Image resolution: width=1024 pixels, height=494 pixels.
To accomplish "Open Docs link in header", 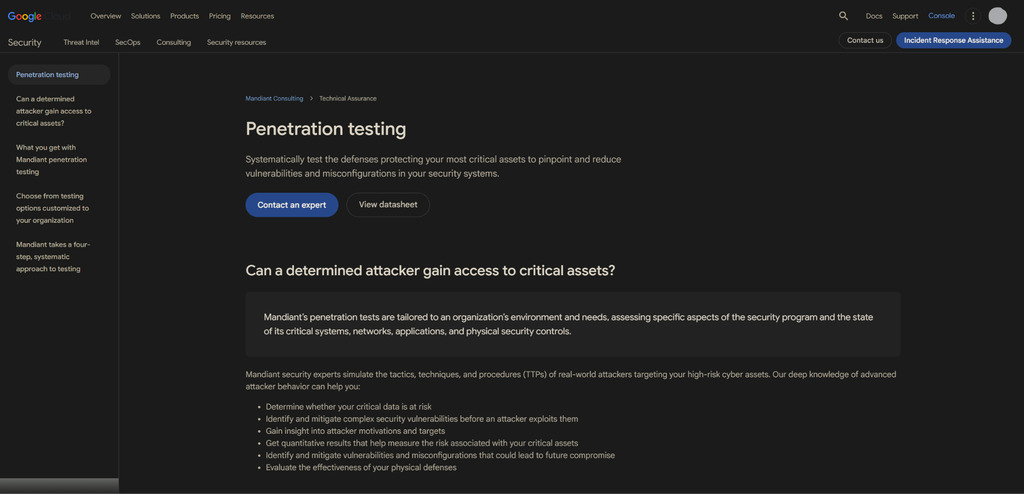I will [x=874, y=16].
